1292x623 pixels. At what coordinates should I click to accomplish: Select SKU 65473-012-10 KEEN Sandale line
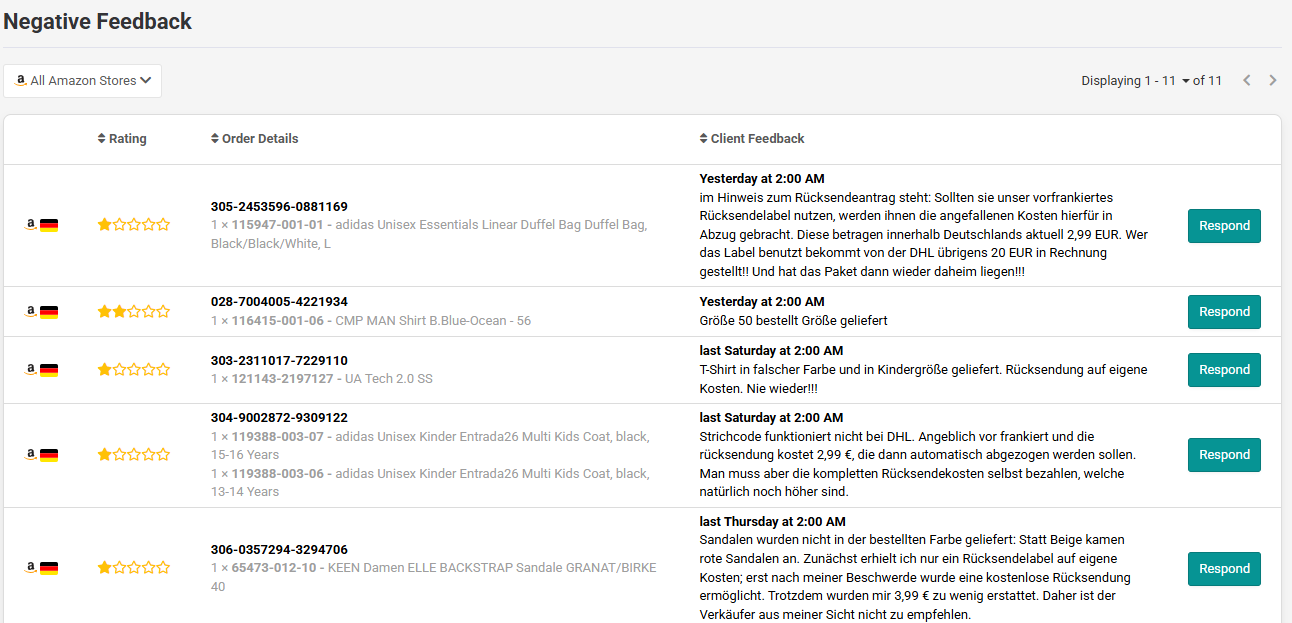pyautogui.click(x=434, y=577)
